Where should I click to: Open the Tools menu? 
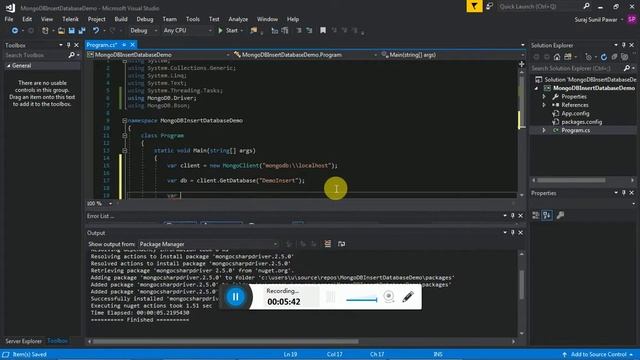tap(193, 19)
